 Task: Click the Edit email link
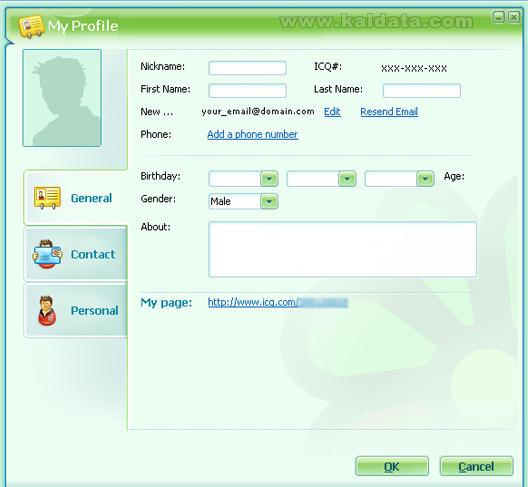(332, 112)
